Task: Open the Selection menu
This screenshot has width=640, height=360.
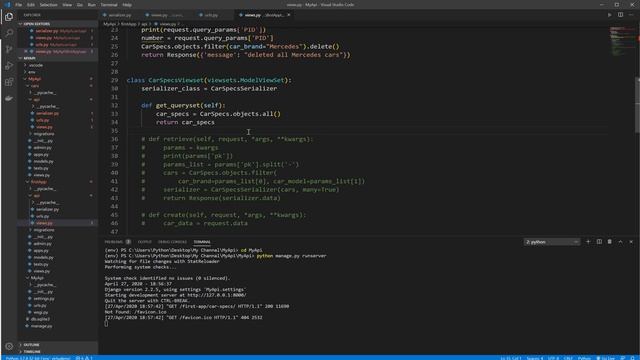Action: coord(48,4)
